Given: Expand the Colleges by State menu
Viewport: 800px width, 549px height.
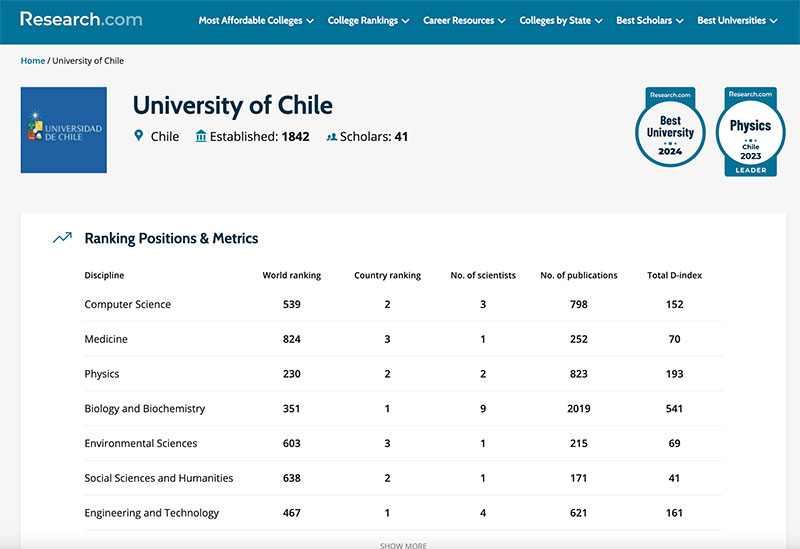Looking at the screenshot, I should point(561,20).
